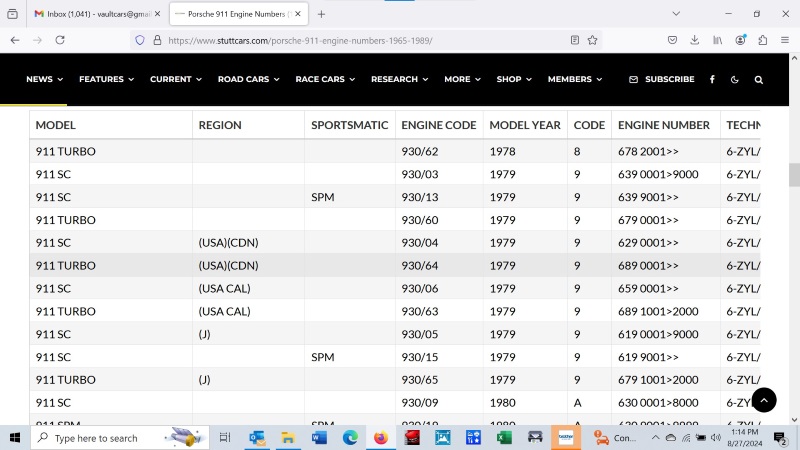Image resolution: width=800 pixels, height=450 pixels.
Task: Open Outlook from the taskbar
Action: coord(257,438)
